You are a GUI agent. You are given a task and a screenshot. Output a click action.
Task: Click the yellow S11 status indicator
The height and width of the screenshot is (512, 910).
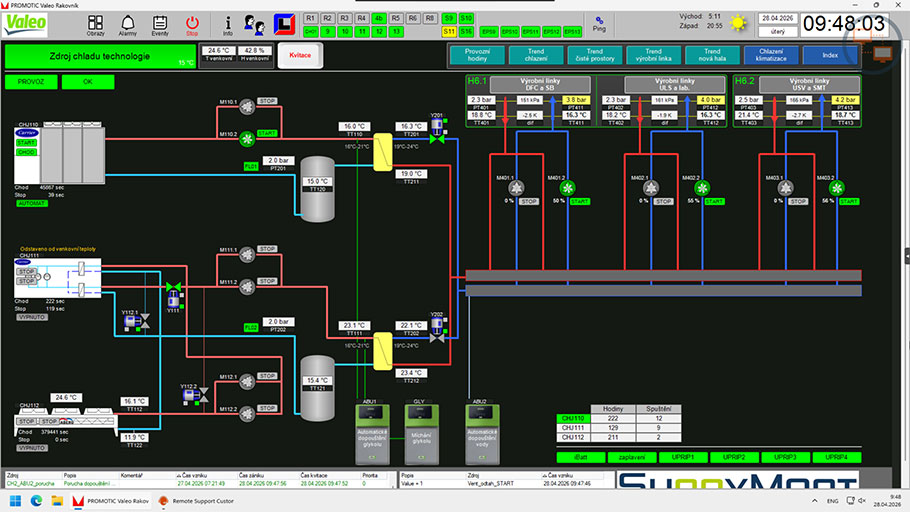[x=450, y=32]
